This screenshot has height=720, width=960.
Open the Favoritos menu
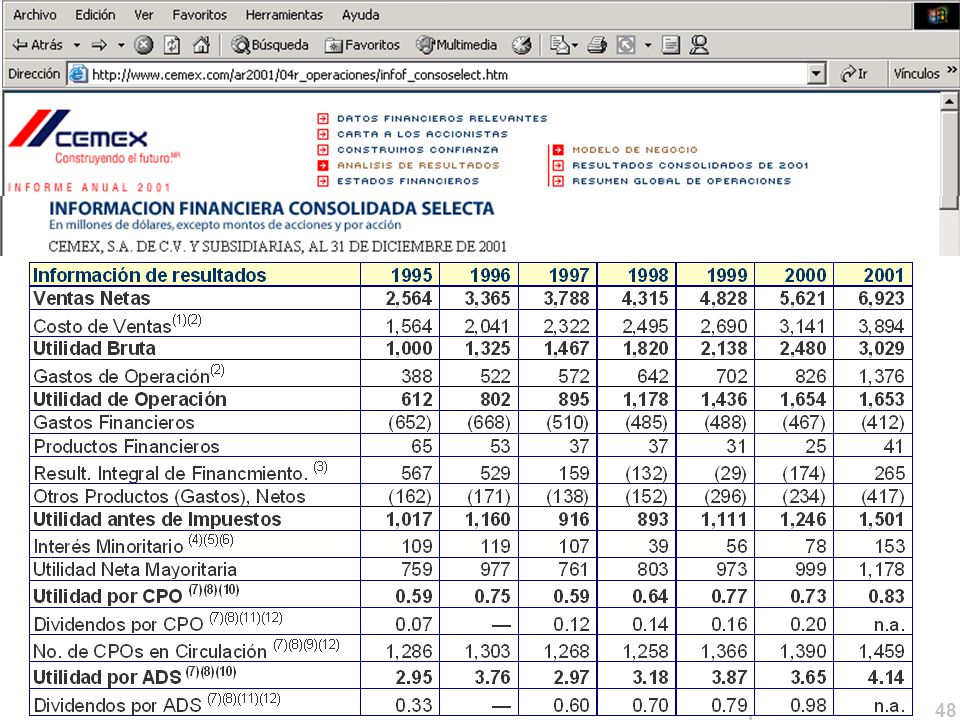point(200,15)
